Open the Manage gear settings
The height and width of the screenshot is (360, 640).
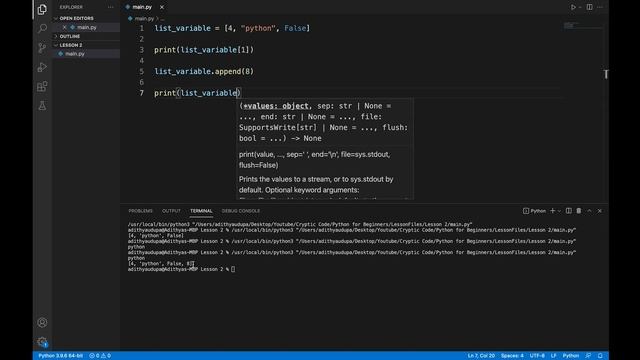click(x=42, y=342)
